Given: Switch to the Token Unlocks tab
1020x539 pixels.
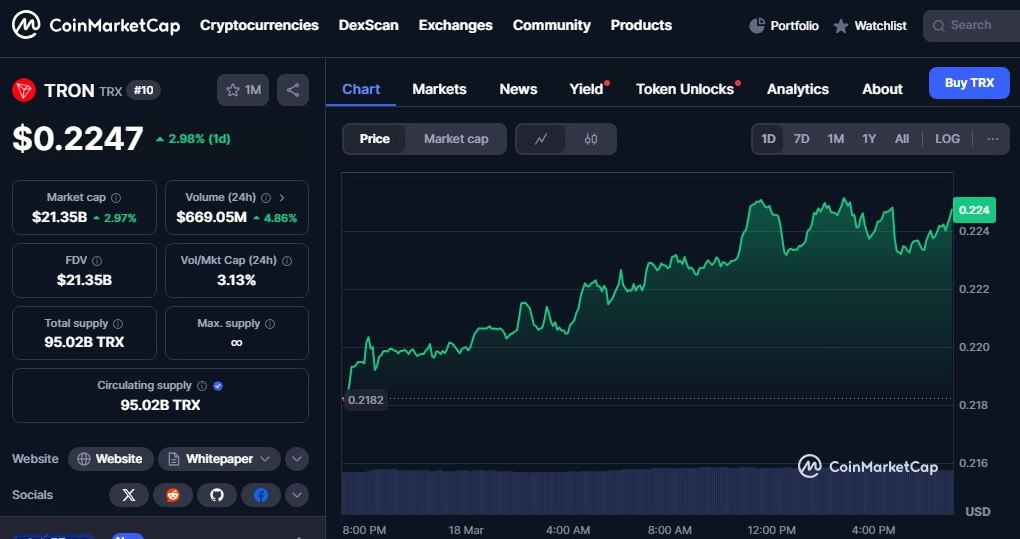Looking at the screenshot, I should pos(684,89).
